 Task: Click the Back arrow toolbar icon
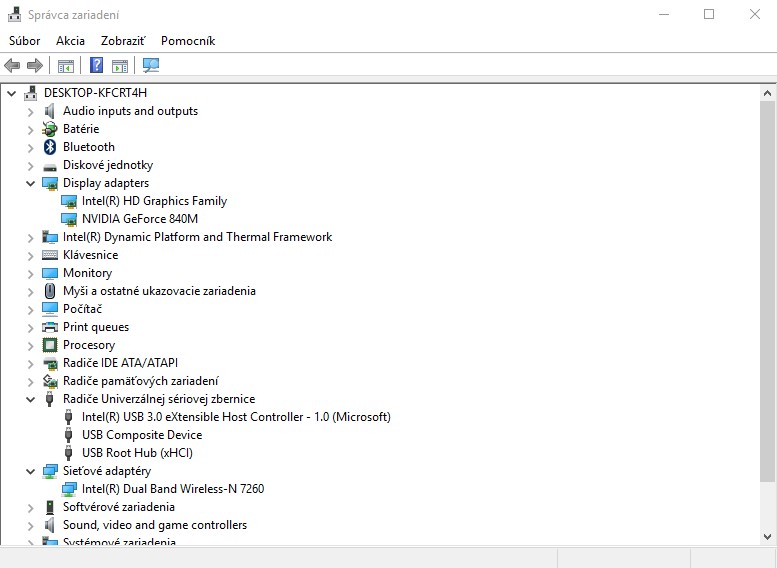pos(12,65)
